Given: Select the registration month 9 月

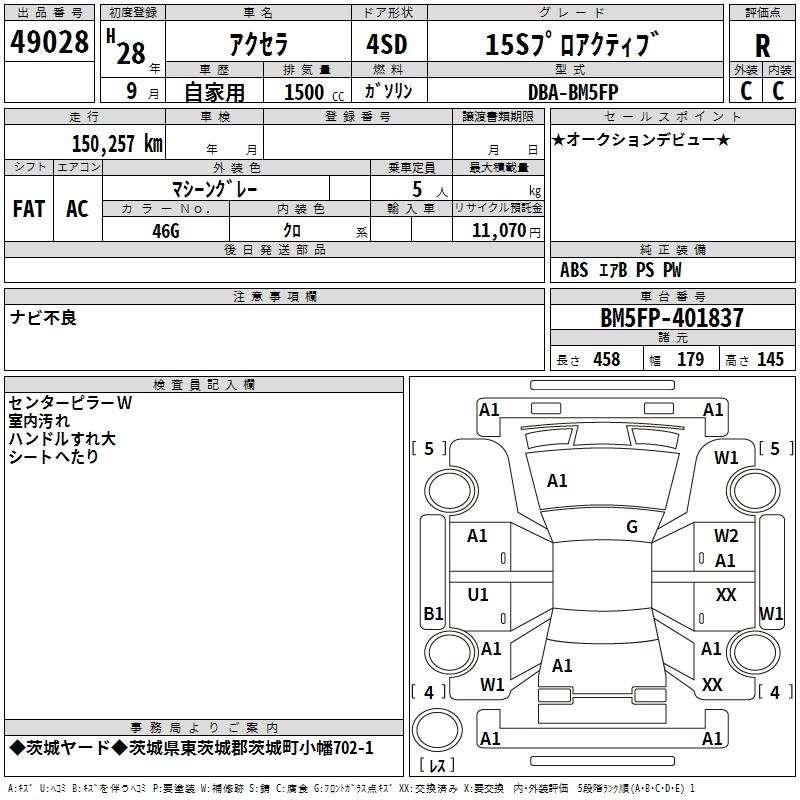Looking at the screenshot, I should coord(143,91).
